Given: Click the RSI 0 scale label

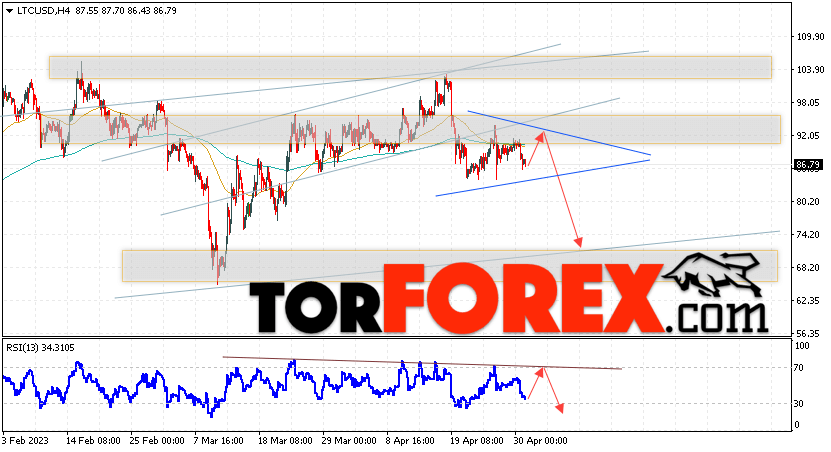Looking at the screenshot, I should (x=797, y=425).
